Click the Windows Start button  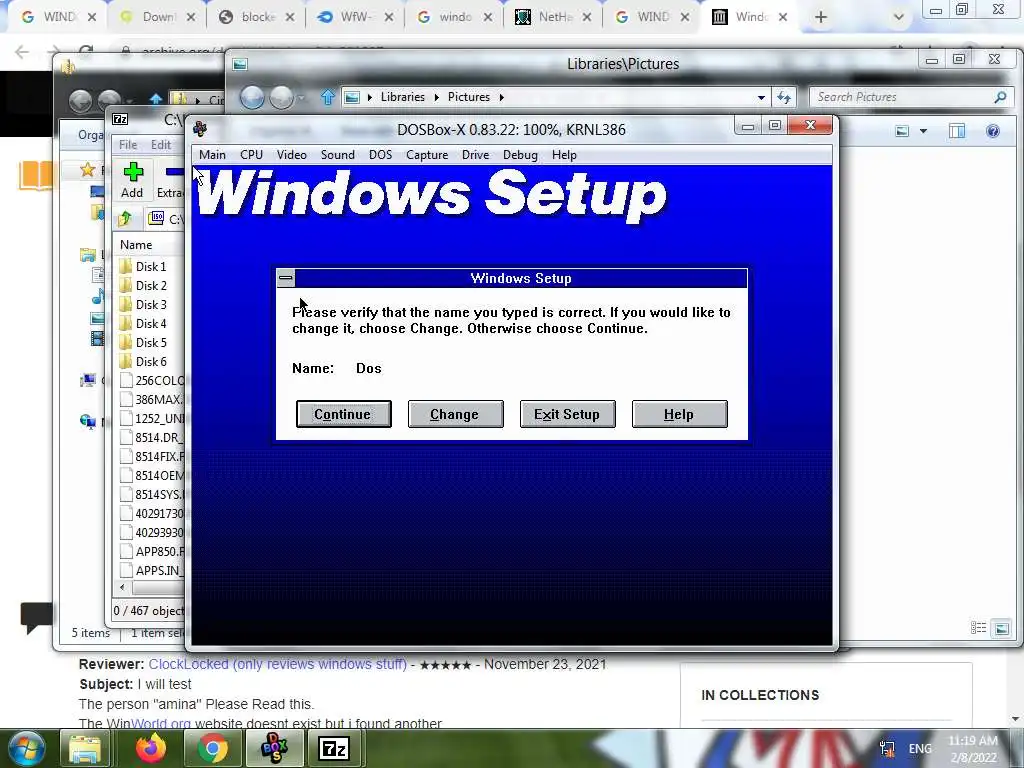[x=27, y=748]
